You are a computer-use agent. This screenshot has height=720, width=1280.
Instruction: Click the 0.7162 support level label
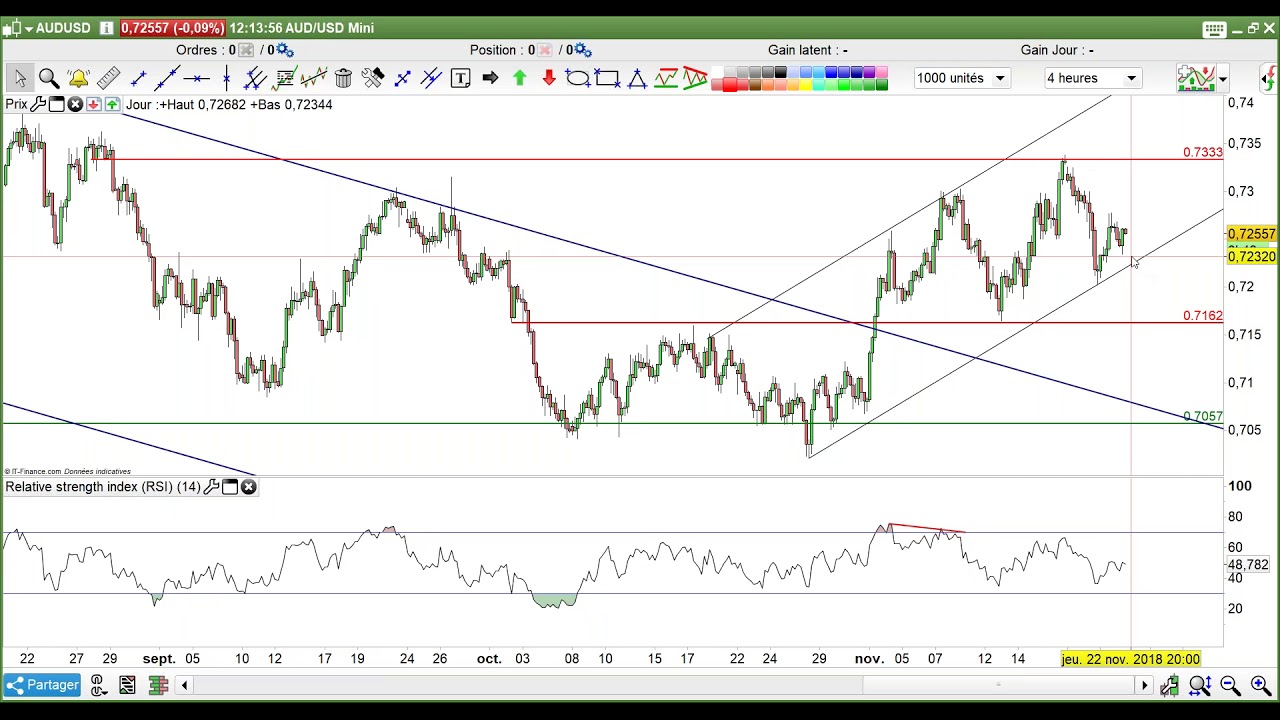[x=1202, y=315]
